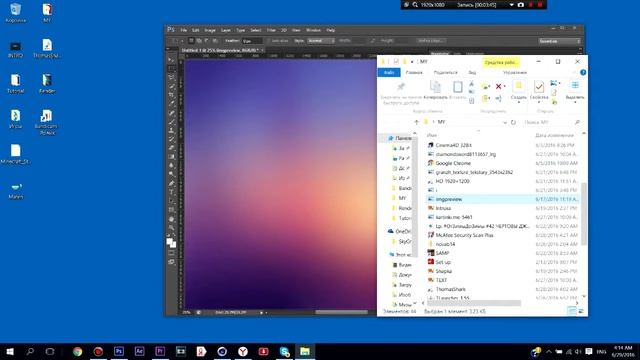
Task: Click the Explorer file list vertical scrollbar
Action: (x=584, y=213)
